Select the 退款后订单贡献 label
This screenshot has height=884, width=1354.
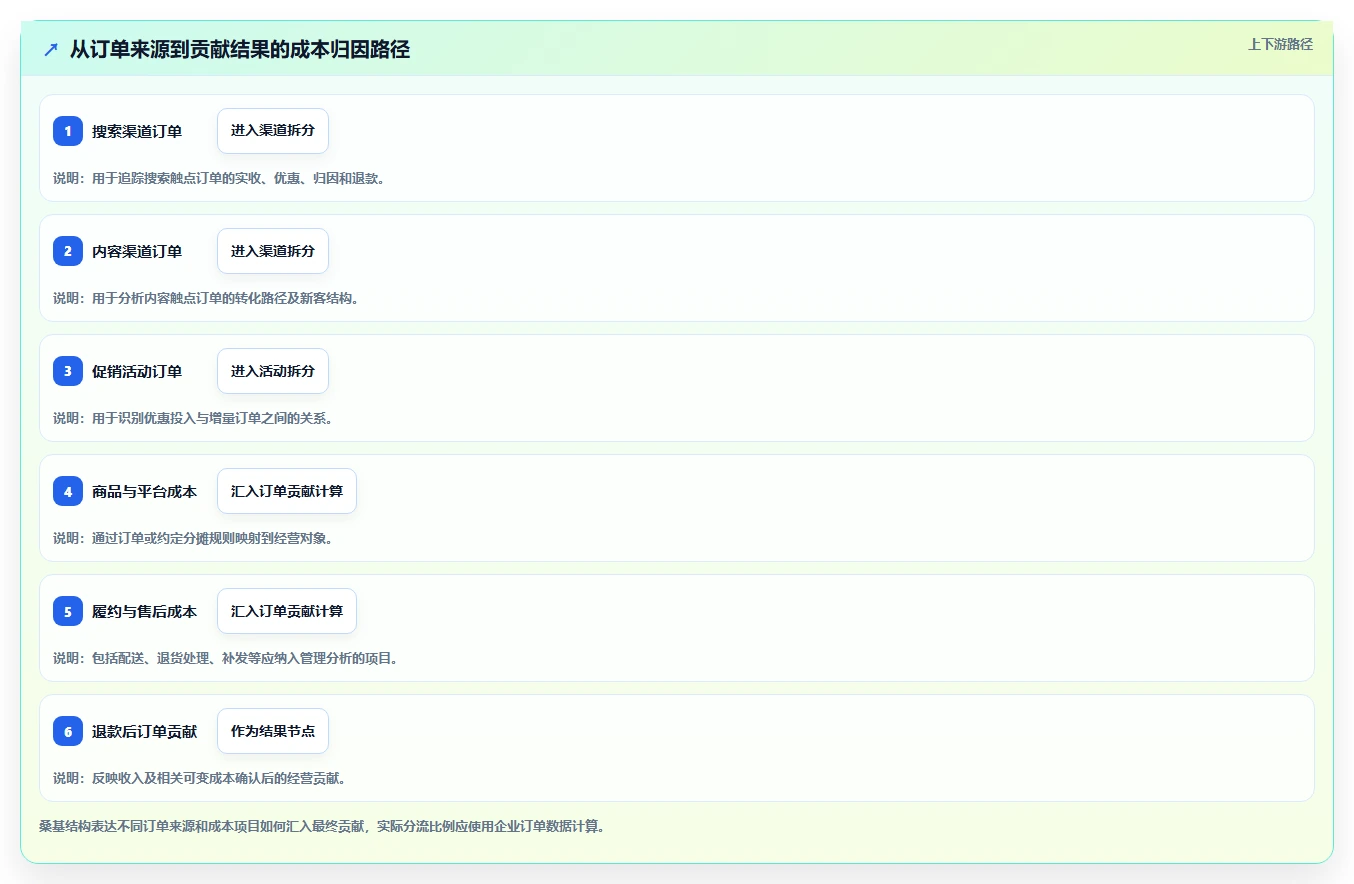click(x=145, y=731)
